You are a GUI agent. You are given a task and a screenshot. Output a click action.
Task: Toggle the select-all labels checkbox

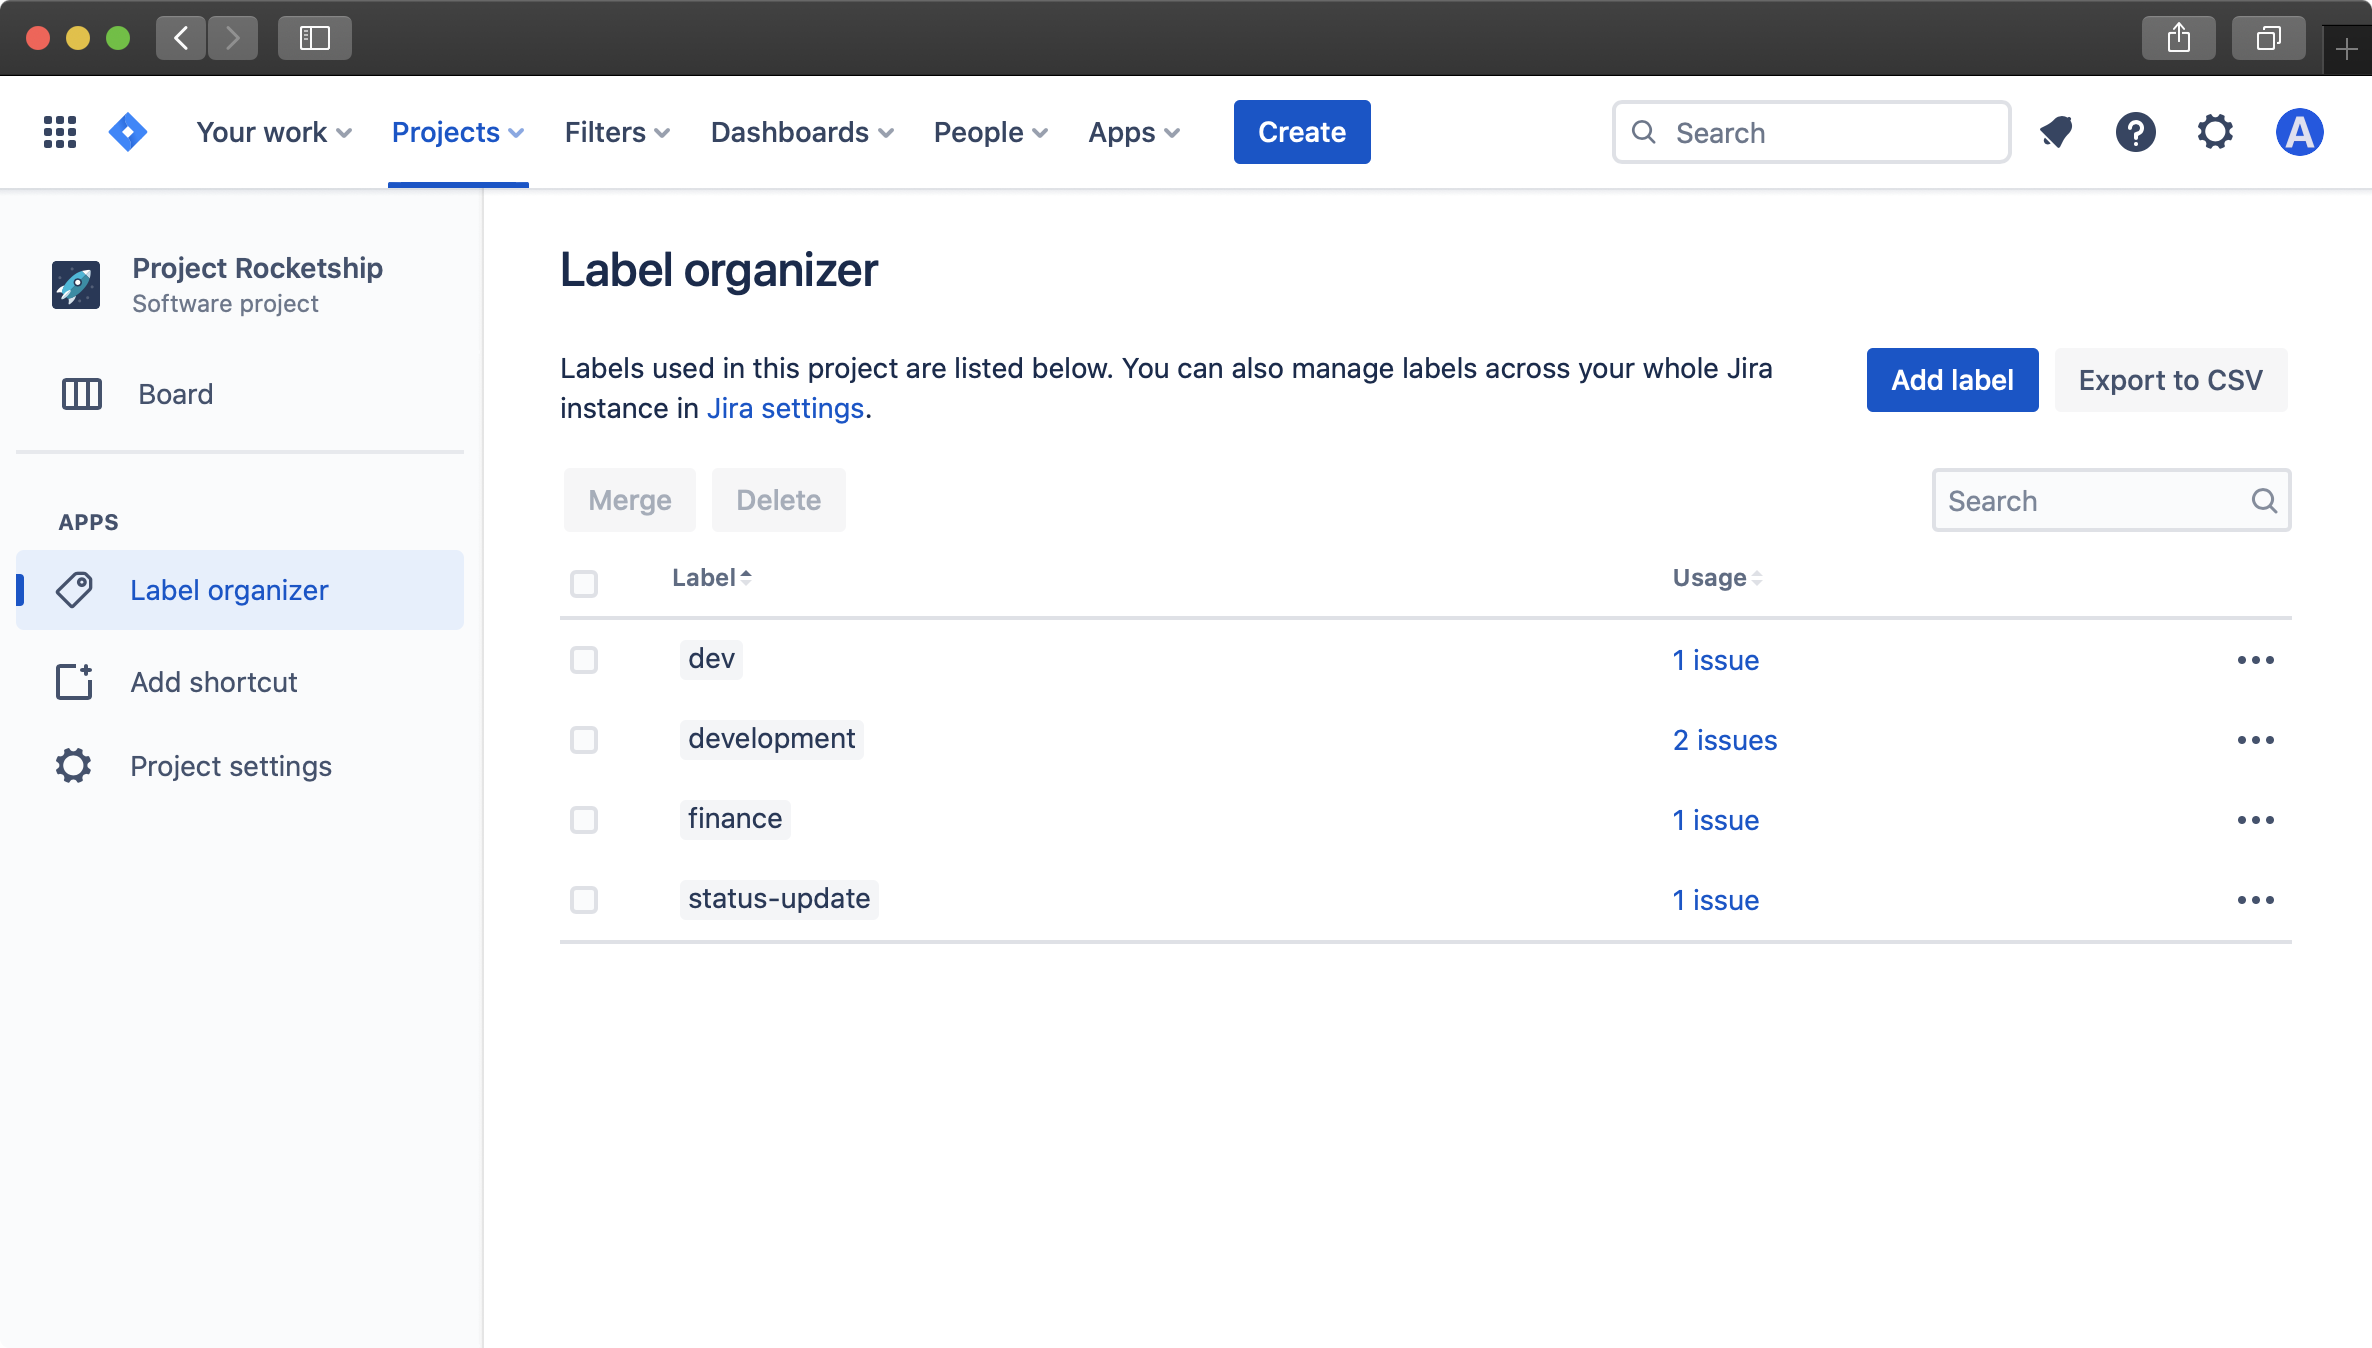click(585, 577)
